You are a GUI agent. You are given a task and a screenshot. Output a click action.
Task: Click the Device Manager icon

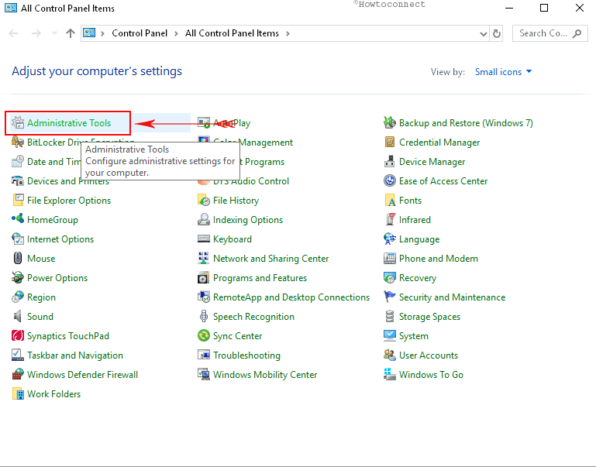tap(390, 161)
